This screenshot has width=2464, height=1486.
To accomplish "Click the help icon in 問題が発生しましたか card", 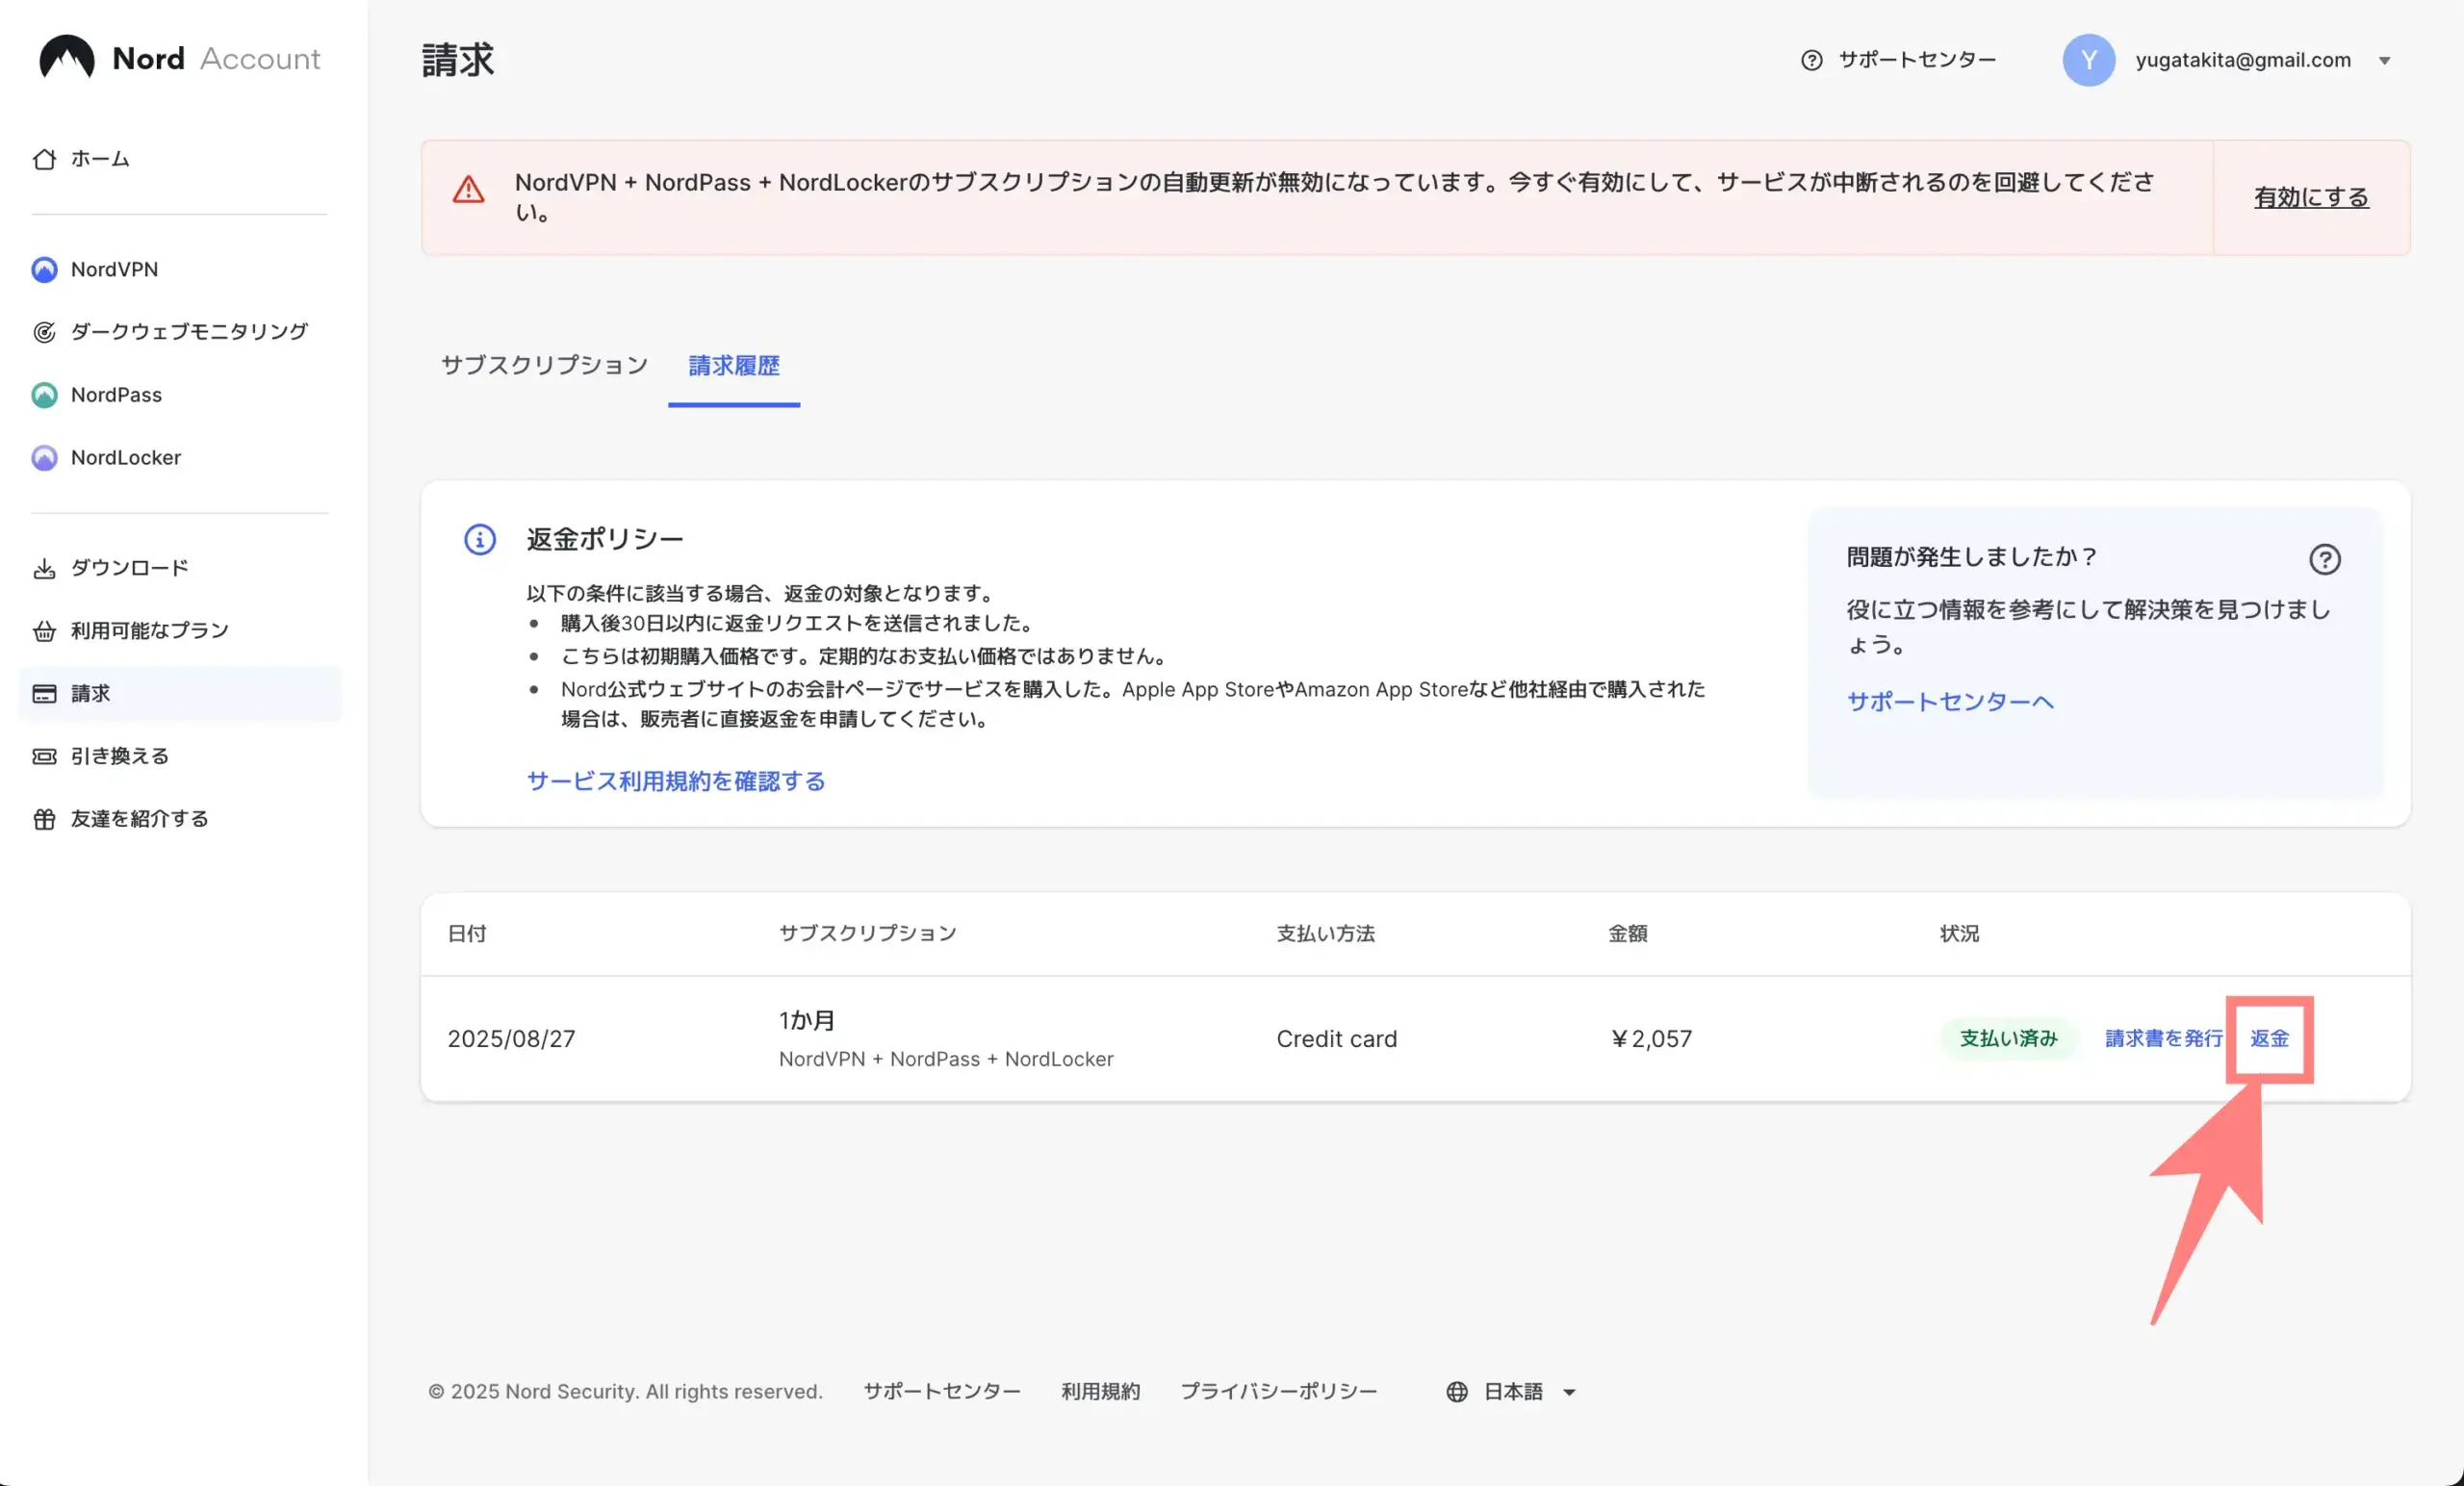I will tap(2325, 559).
